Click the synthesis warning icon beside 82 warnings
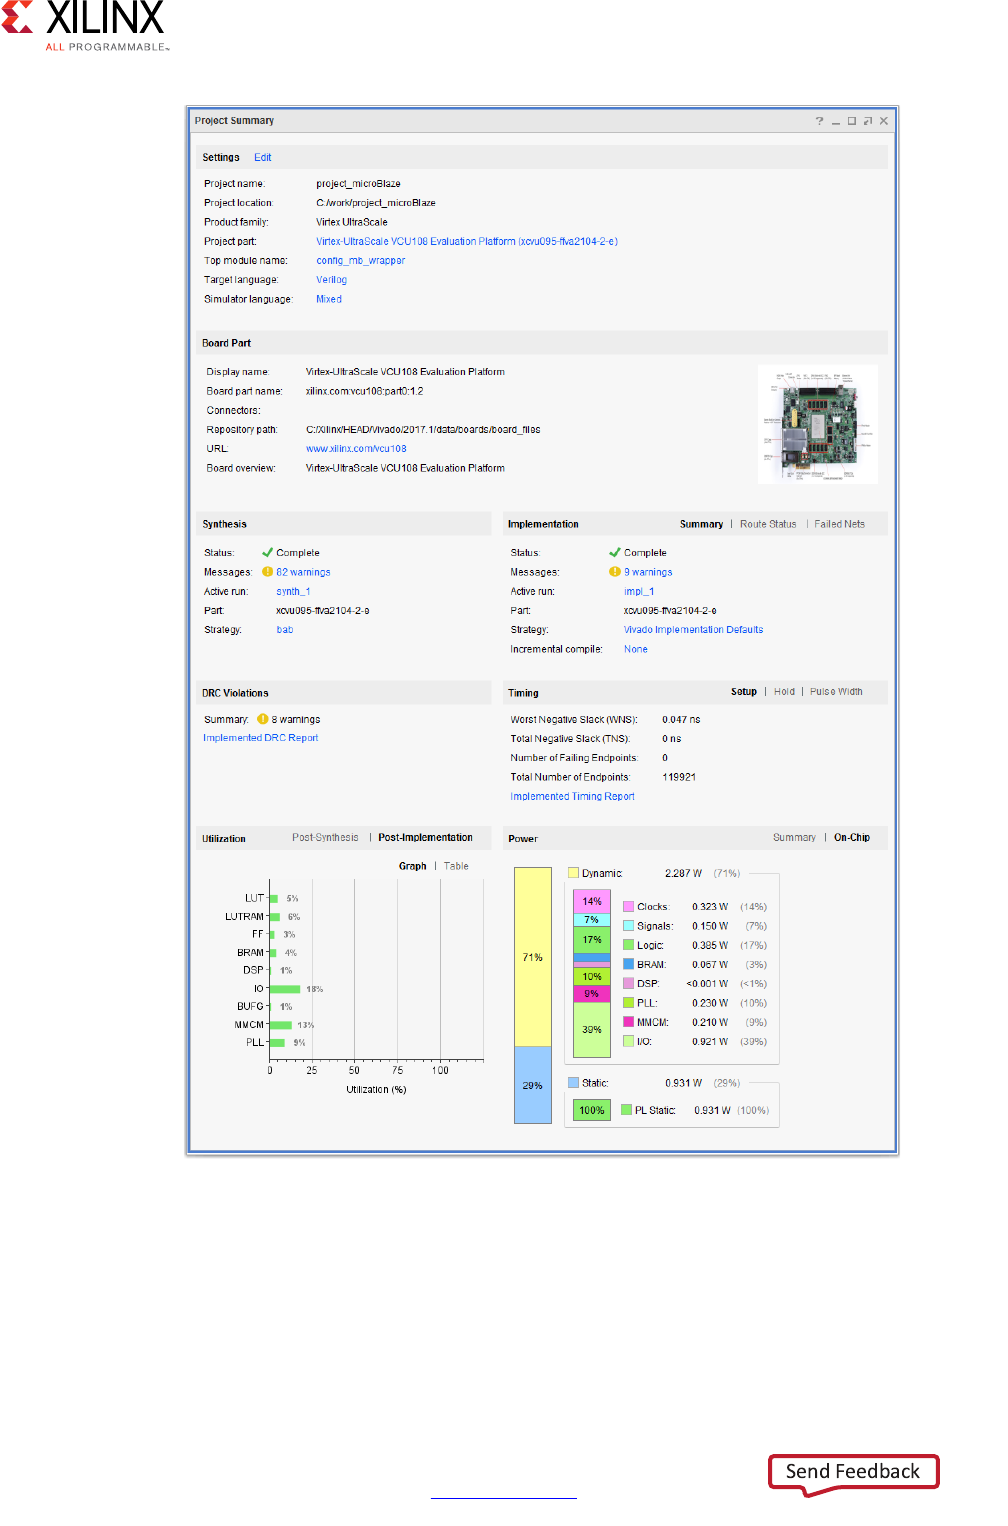The height and width of the screenshot is (1526, 1008). point(267,572)
